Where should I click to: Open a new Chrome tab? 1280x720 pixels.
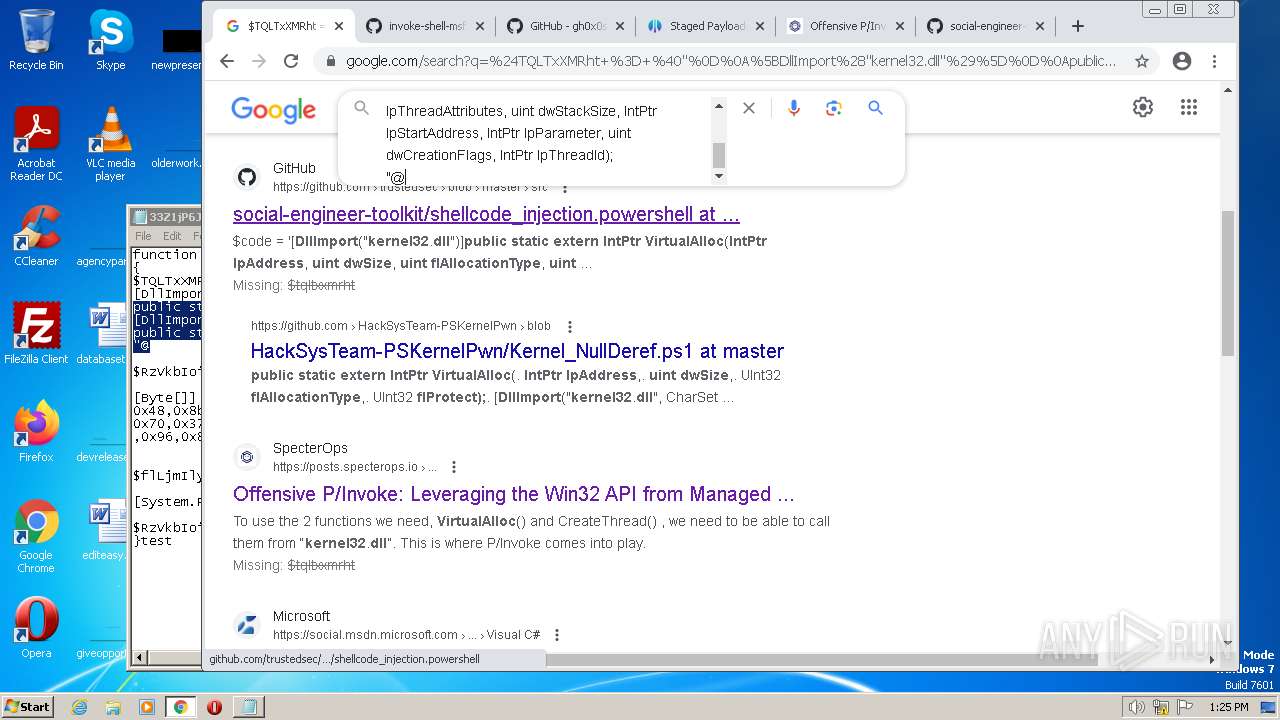[1077, 26]
